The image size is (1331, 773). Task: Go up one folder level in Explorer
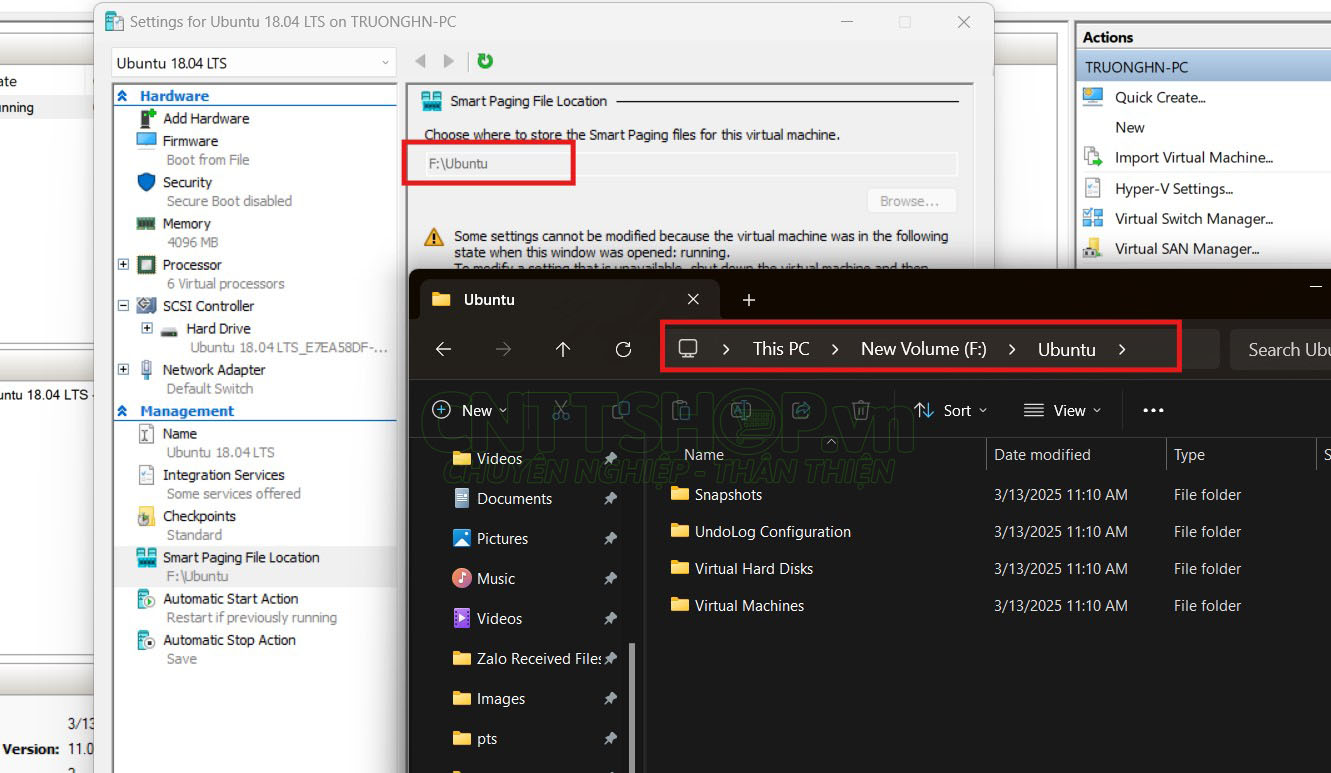click(563, 349)
